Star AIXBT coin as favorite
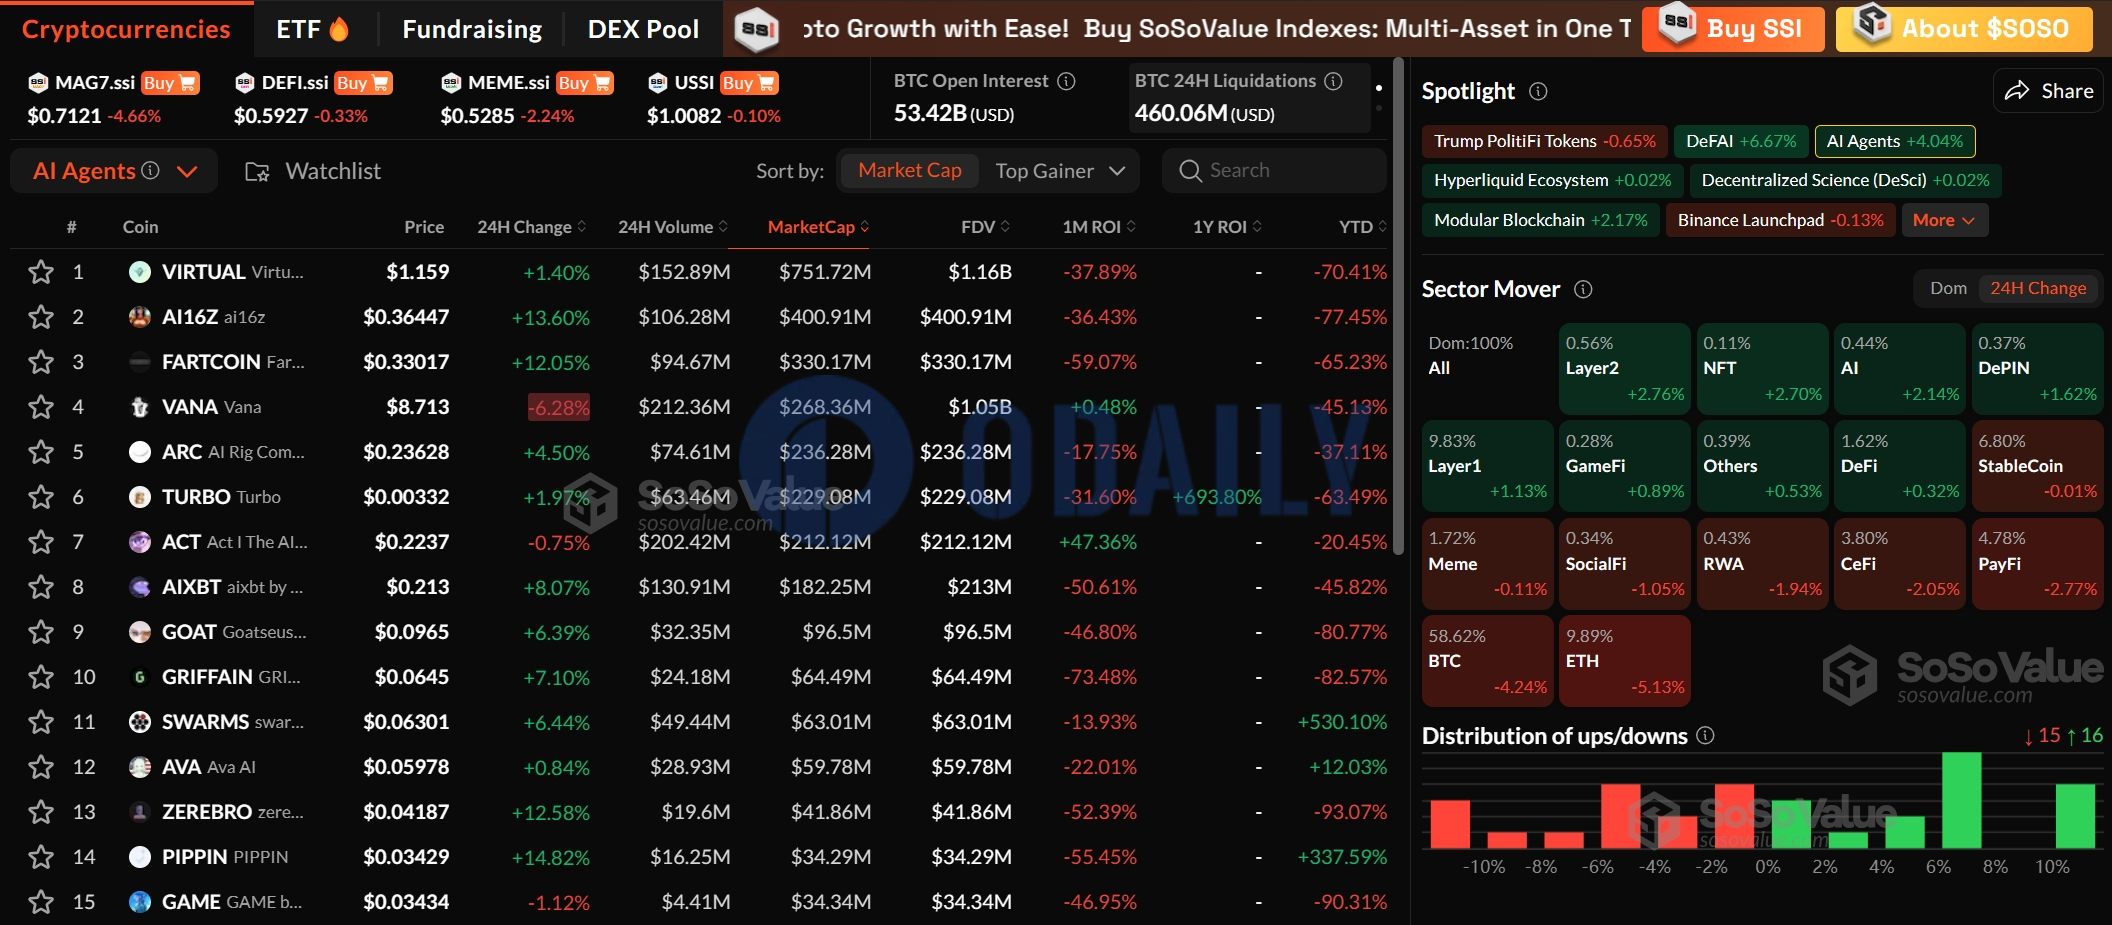2112x925 pixels. (x=41, y=587)
